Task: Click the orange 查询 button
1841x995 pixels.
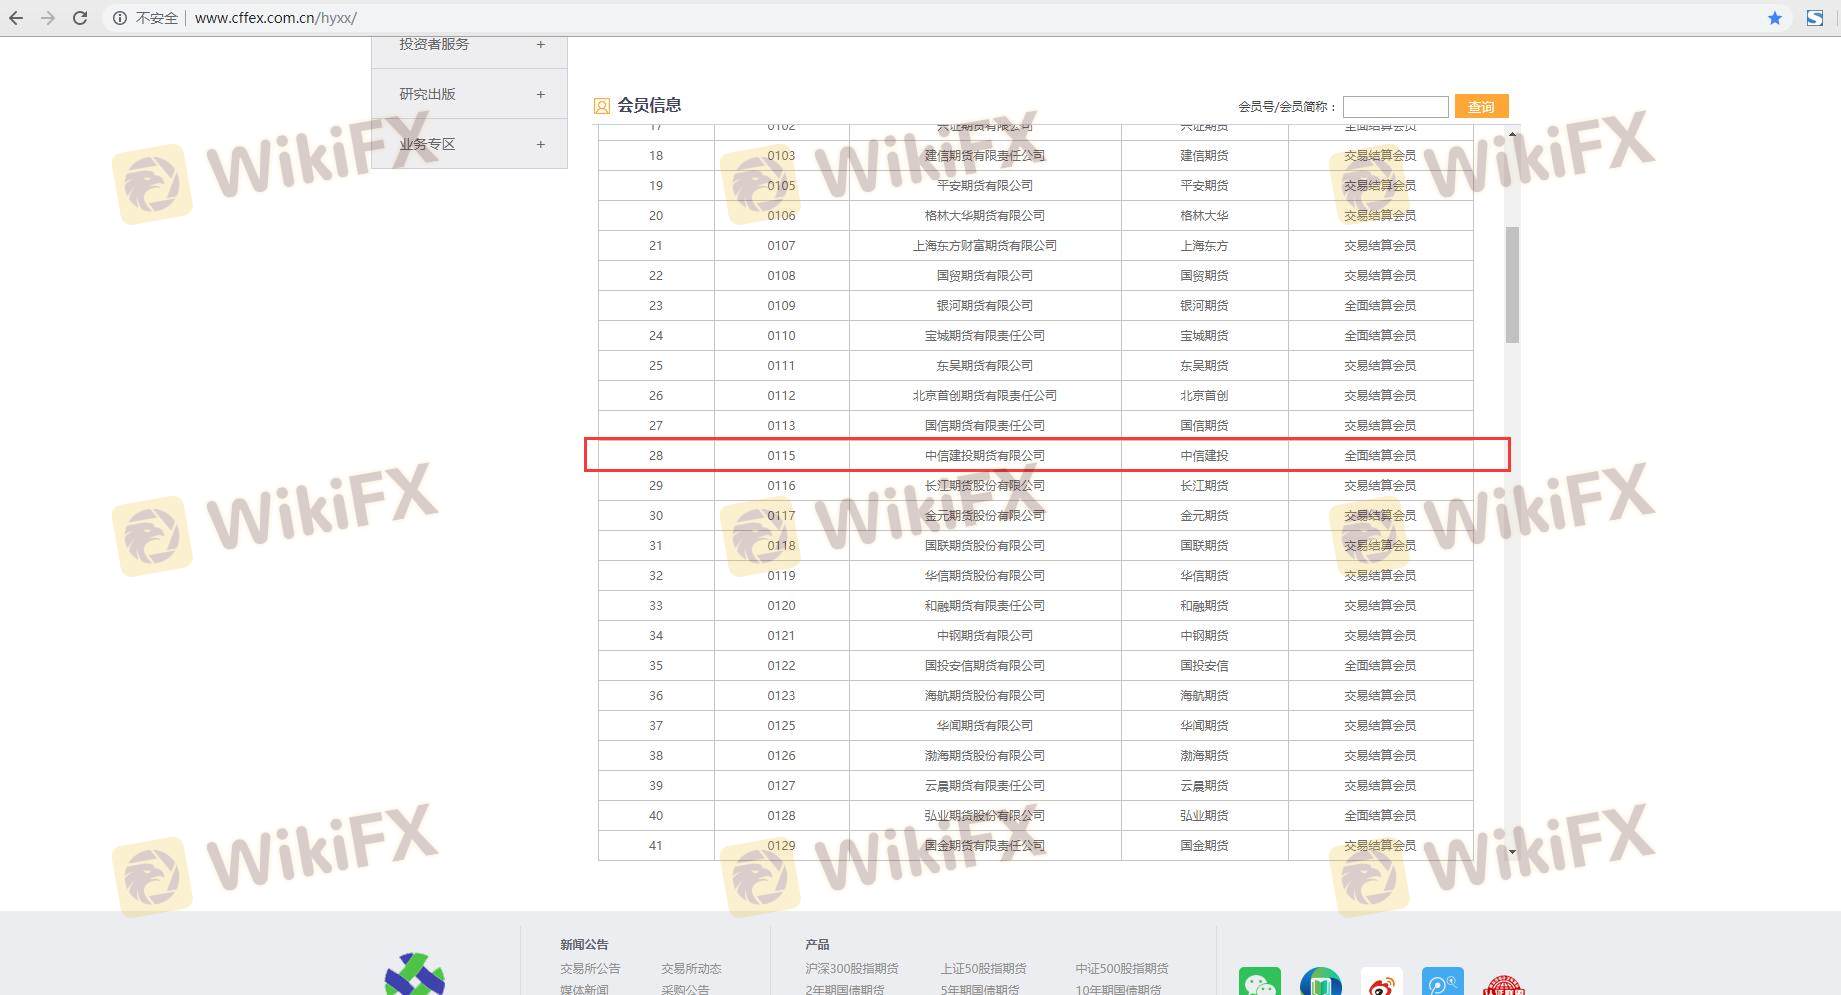Action: point(1481,107)
